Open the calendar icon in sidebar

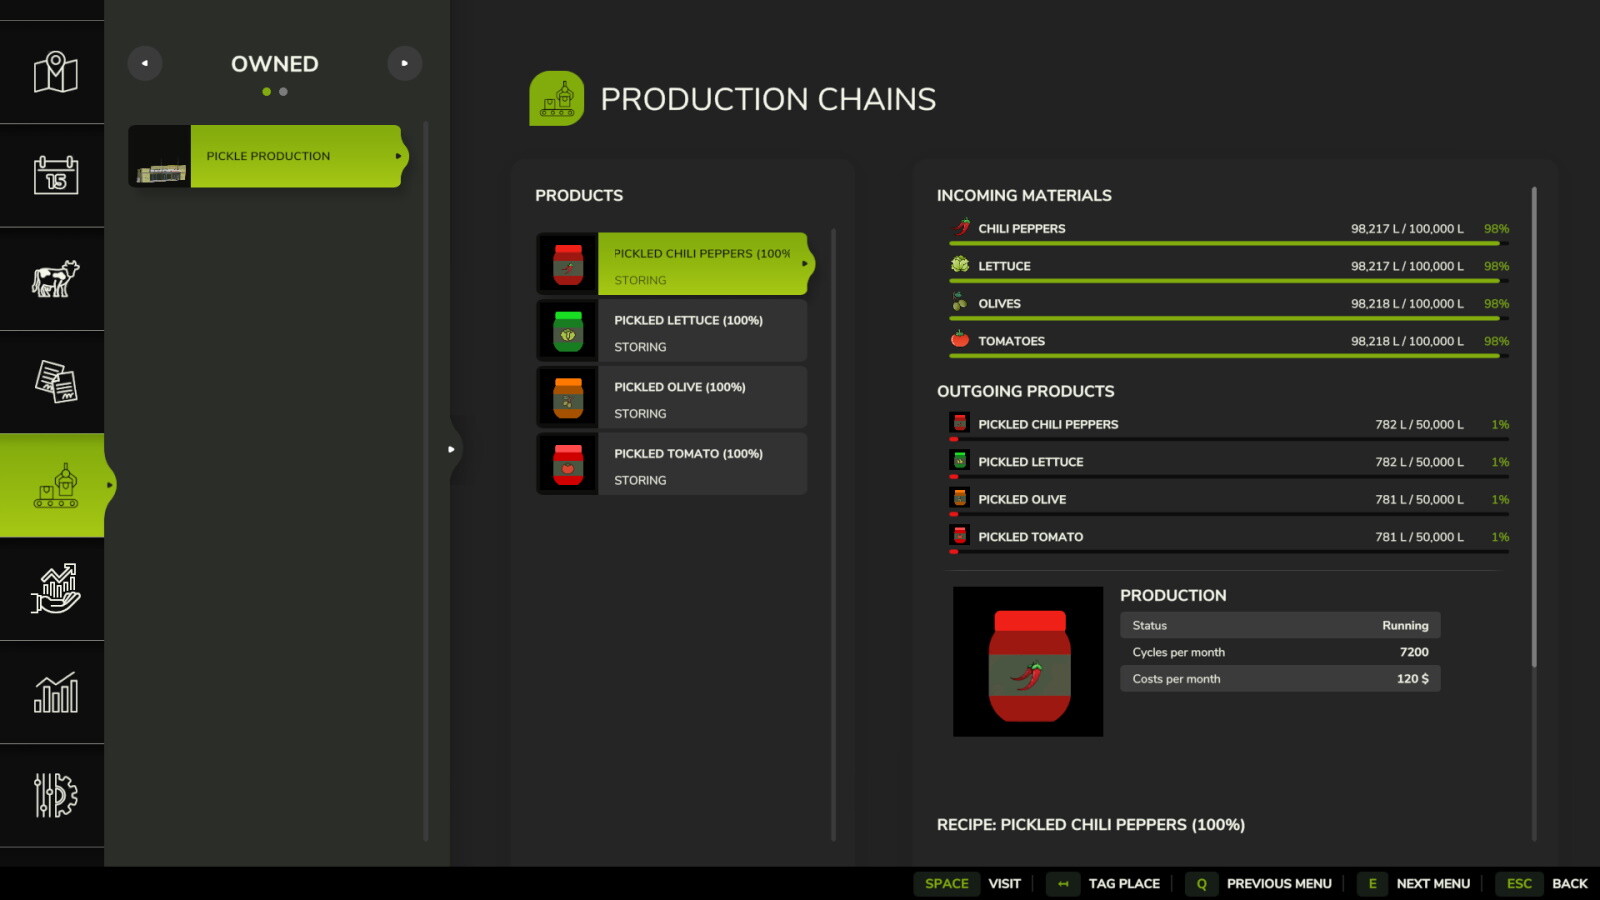(x=55, y=175)
